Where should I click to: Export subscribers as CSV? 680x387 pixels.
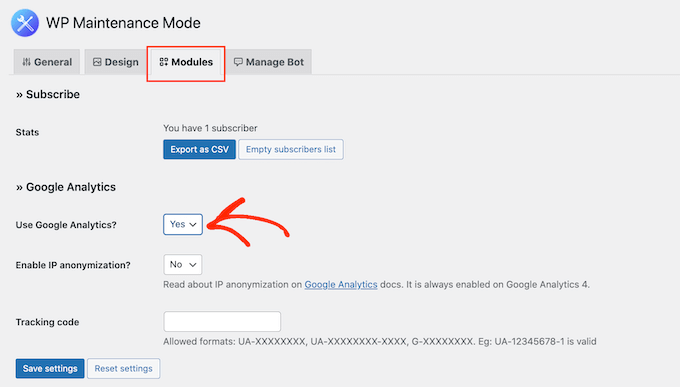[x=199, y=149]
